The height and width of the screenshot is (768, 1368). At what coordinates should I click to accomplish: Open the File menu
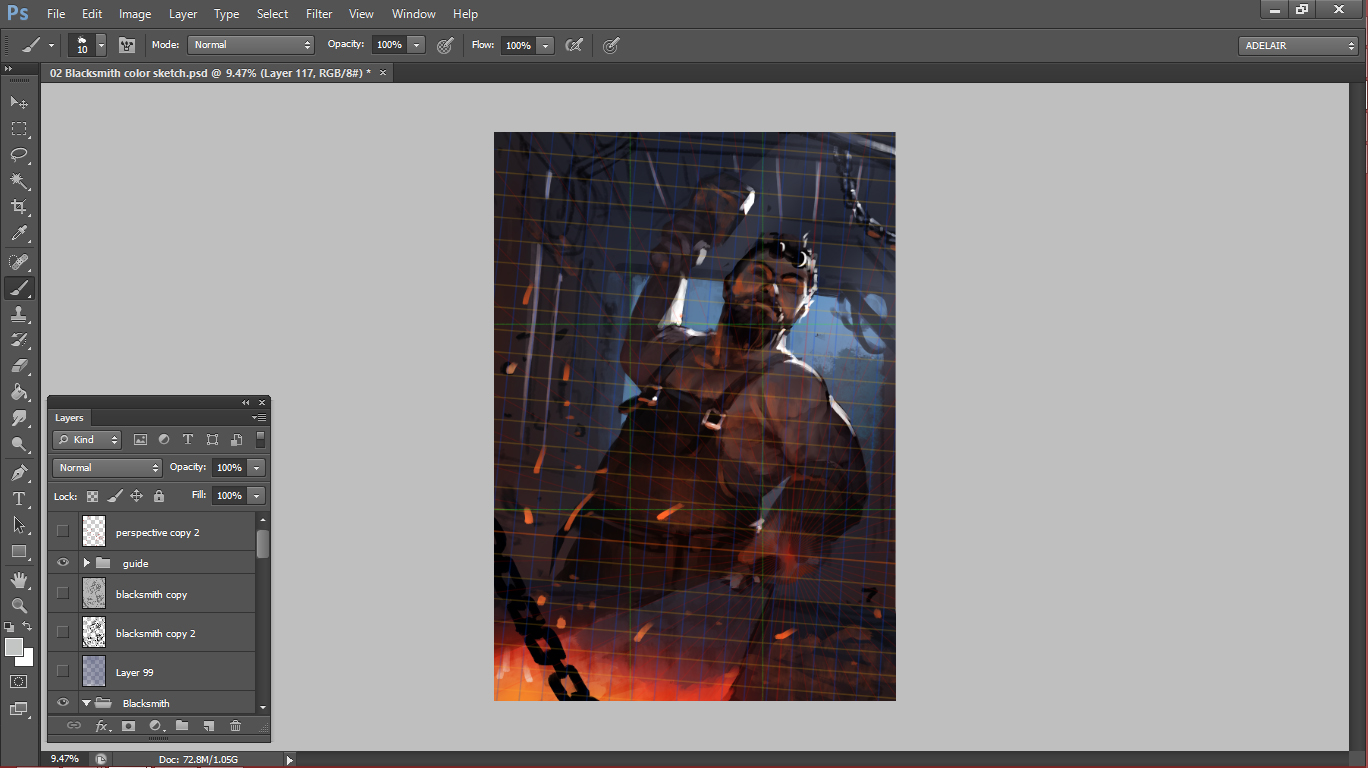click(56, 14)
